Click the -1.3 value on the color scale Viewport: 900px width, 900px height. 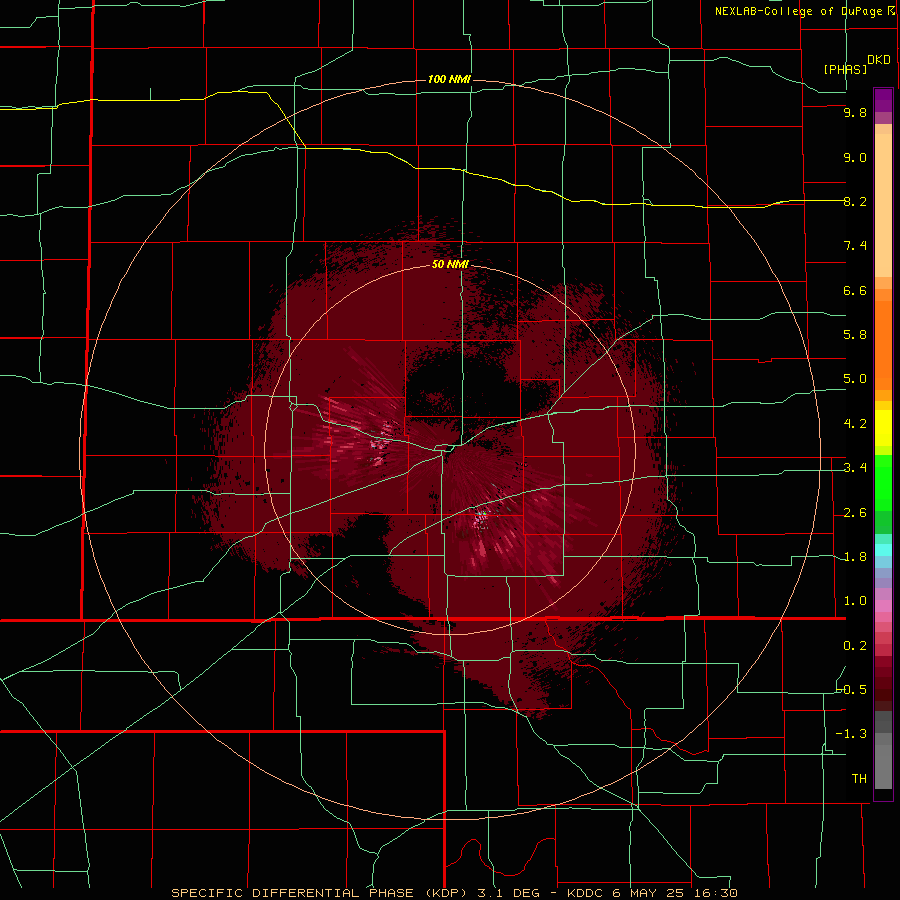tap(851, 735)
